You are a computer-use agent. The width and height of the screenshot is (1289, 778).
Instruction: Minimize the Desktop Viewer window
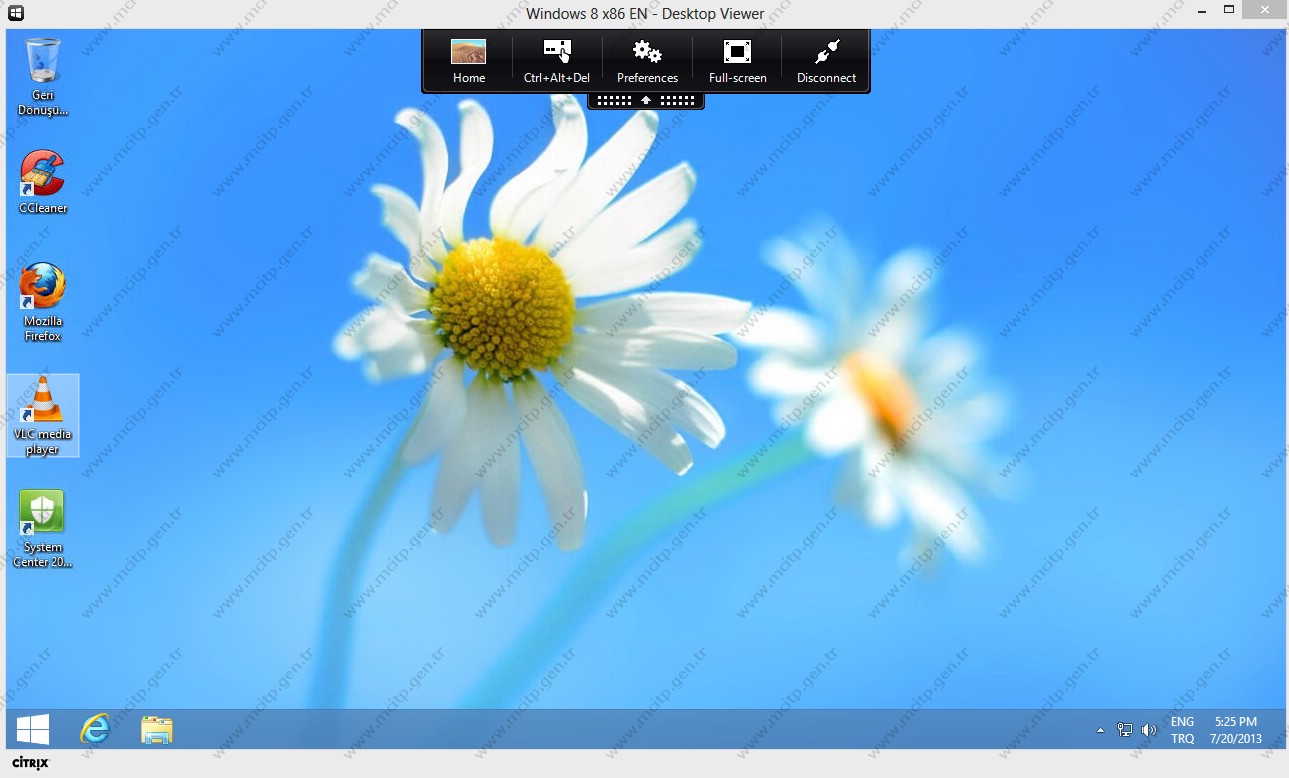pyautogui.click(x=1203, y=10)
